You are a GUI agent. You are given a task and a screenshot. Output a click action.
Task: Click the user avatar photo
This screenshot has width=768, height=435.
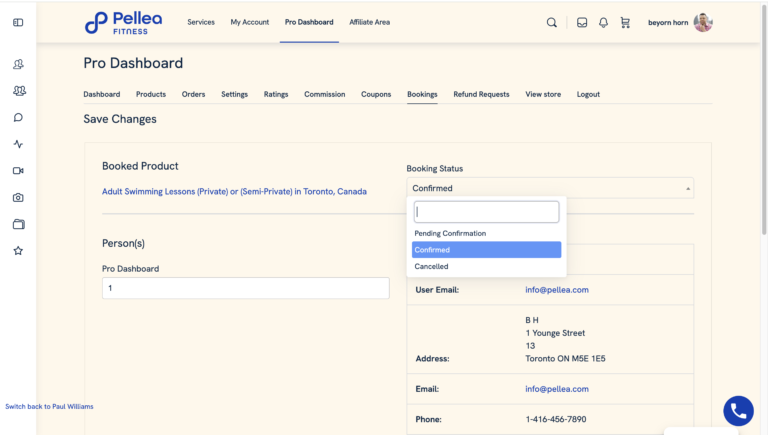tap(703, 23)
